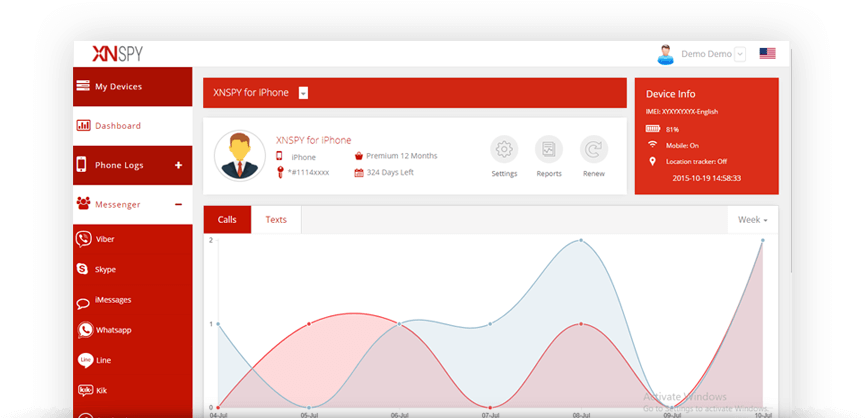Open the Week range dropdown
Image resolution: width=865 pixels, height=418 pixels.
point(752,220)
